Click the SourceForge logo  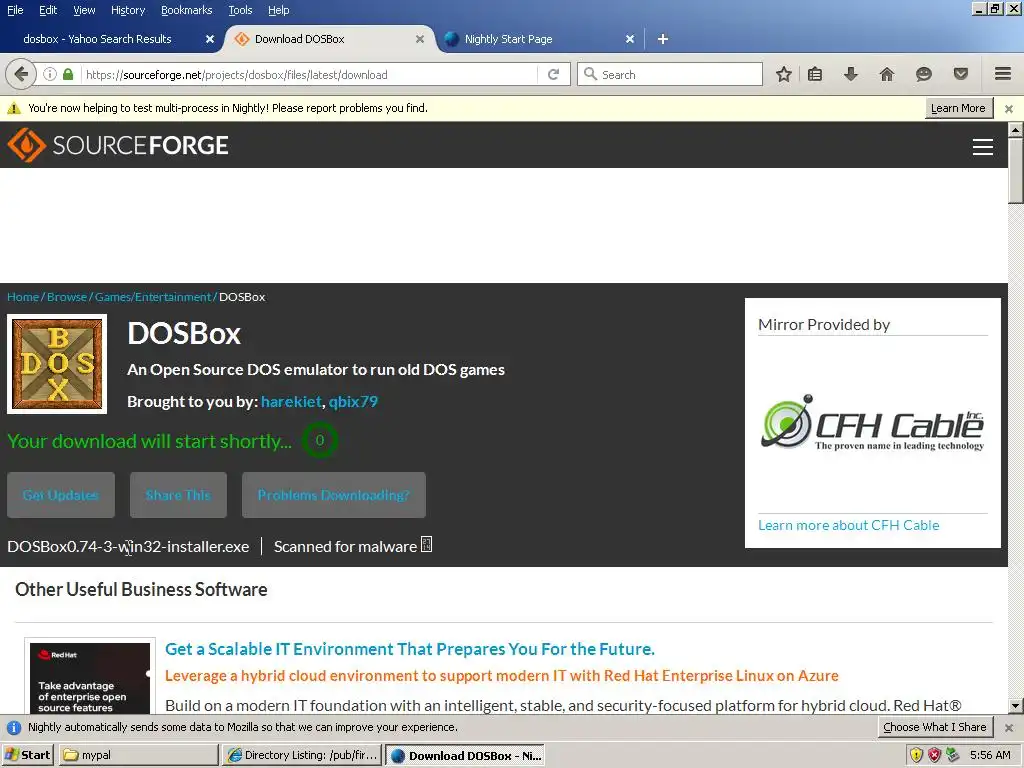(118, 144)
